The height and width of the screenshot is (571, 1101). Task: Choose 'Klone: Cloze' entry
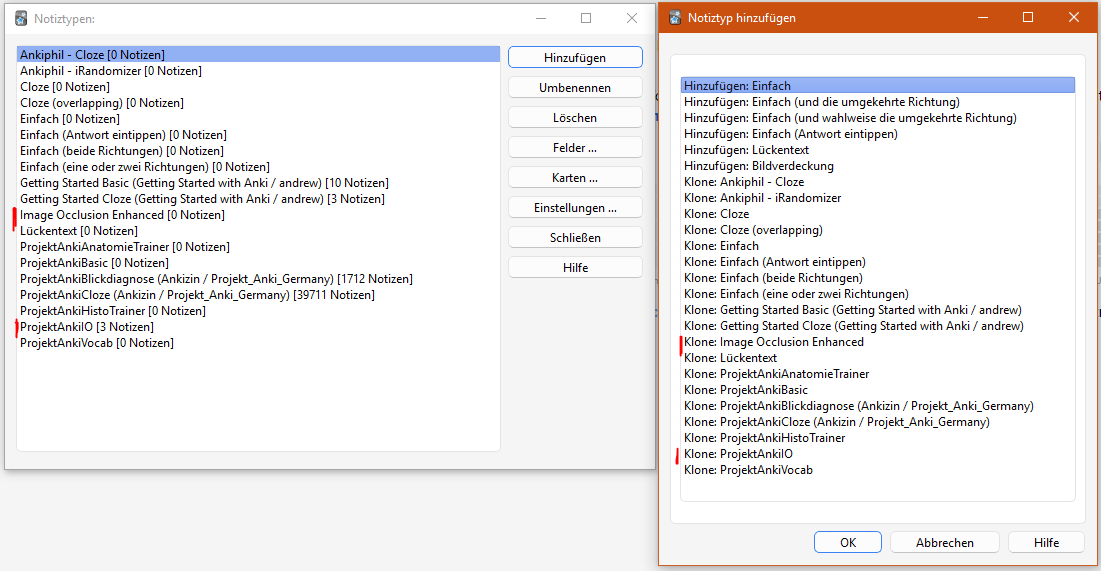(878, 214)
